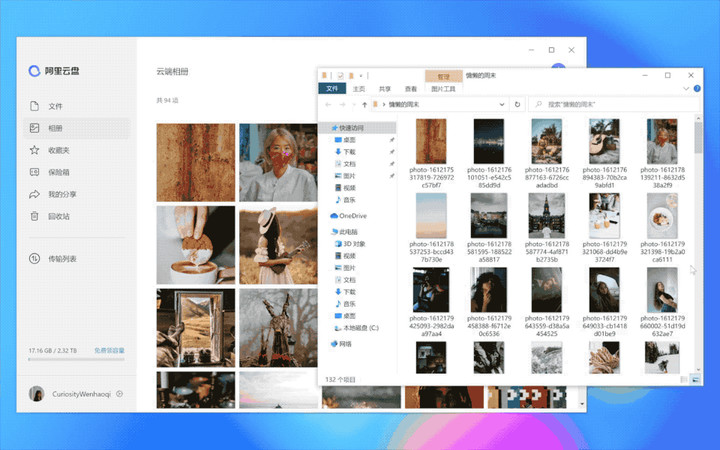This screenshot has height=450, width=720.
Task: Click the user avatar beside CuriosityWenhaoqi
Action: (x=36, y=394)
